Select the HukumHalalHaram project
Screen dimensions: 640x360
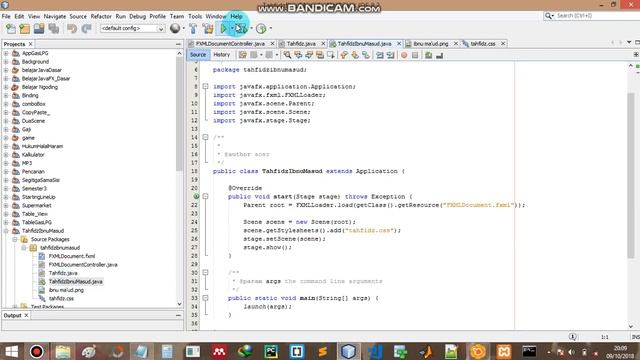[x=42, y=146]
